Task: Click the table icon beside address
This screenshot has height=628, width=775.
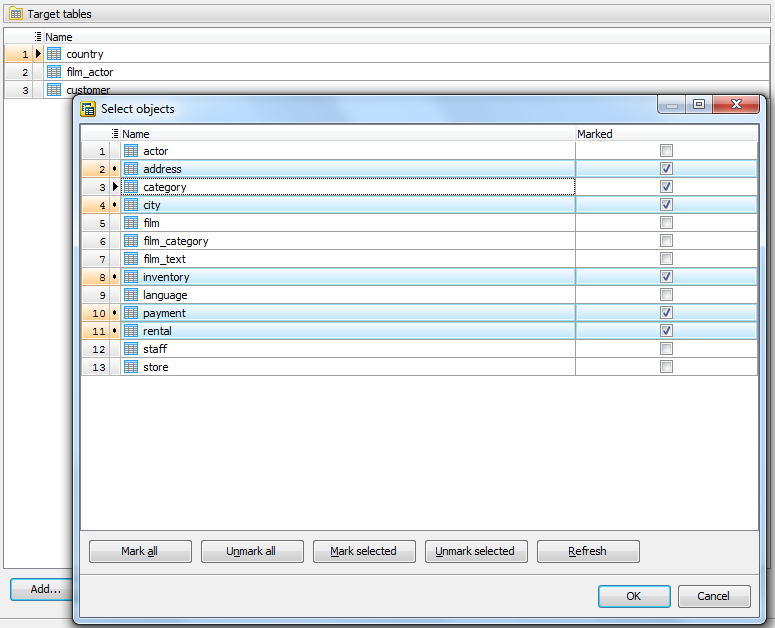Action: pos(131,169)
